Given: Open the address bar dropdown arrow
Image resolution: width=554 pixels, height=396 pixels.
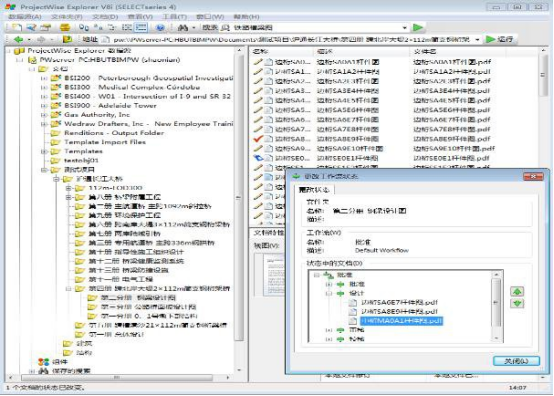Looking at the screenshot, I should coord(477,40).
